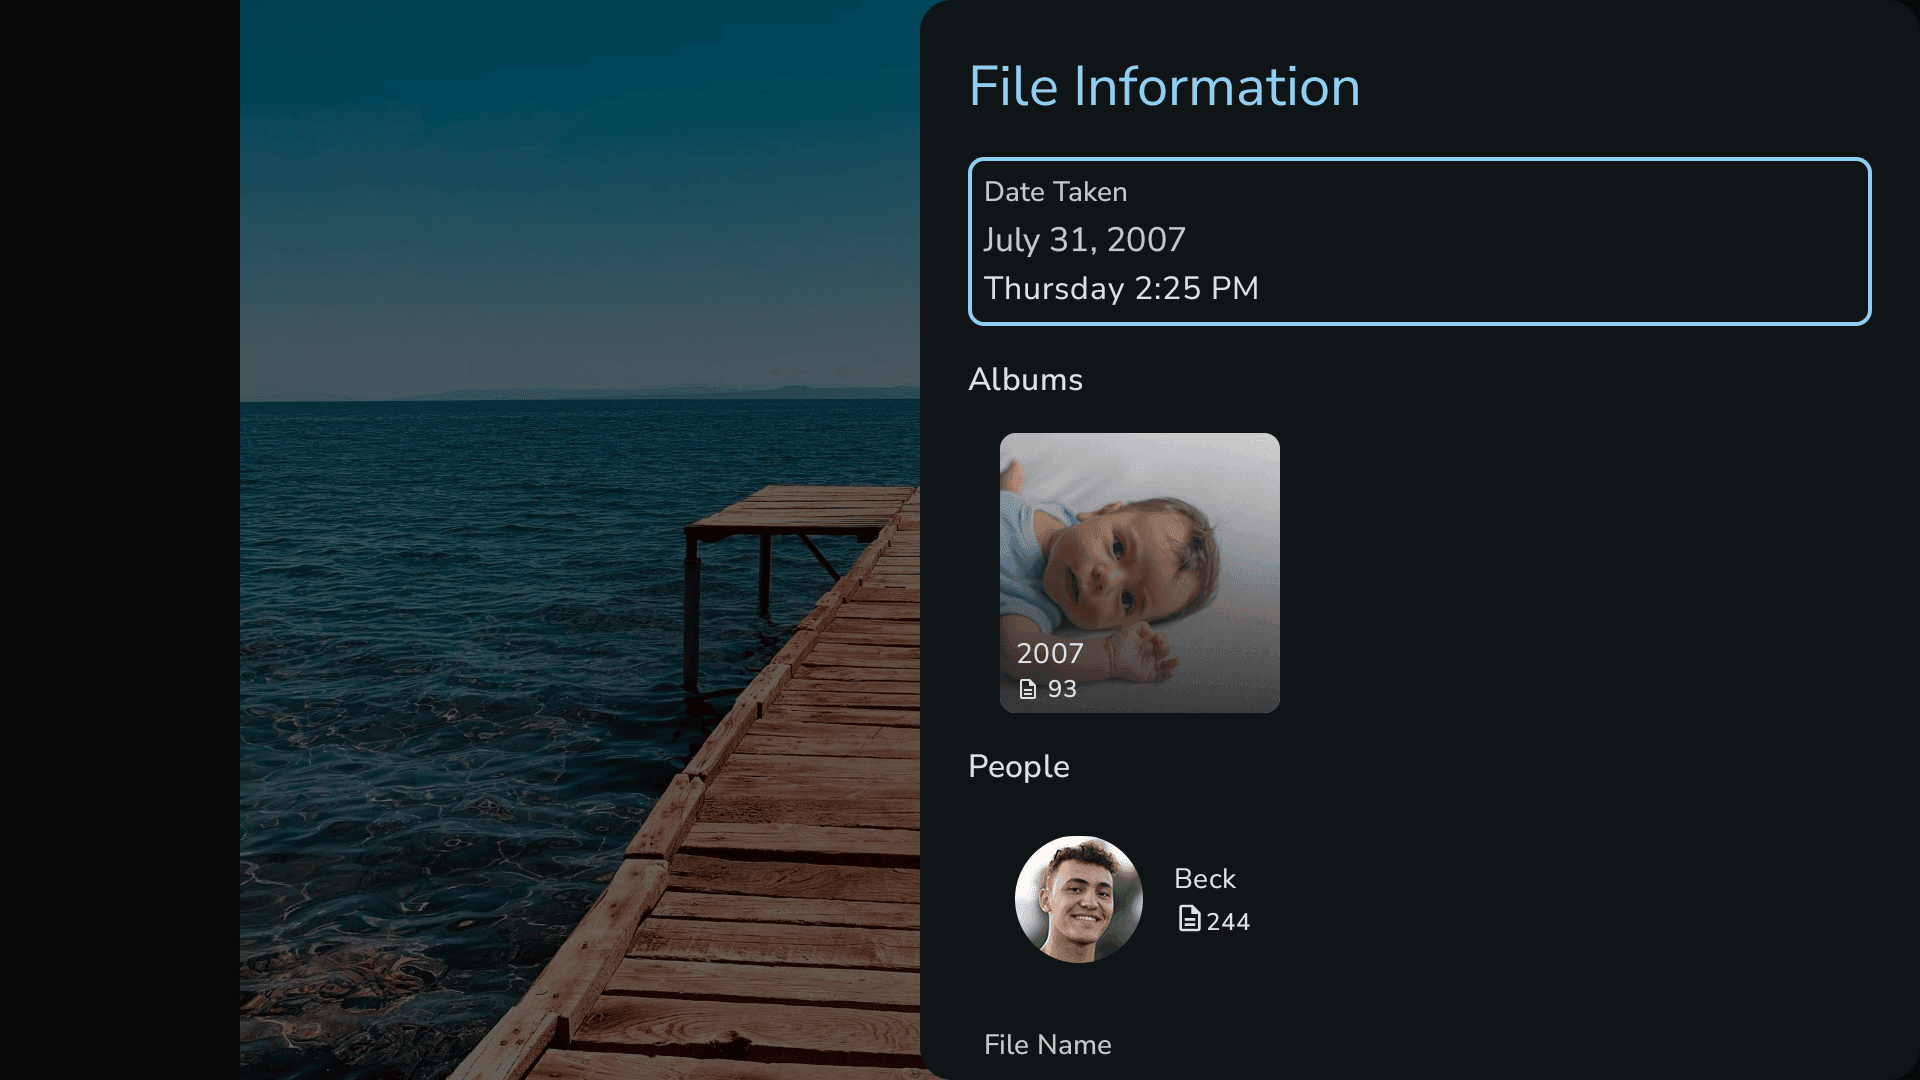Click Beck's 244 photo count
The image size is (1920, 1080).
[x=1228, y=922]
